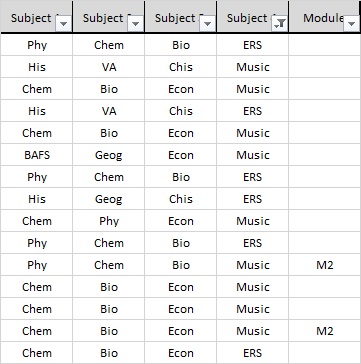This screenshot has height=364, width=361.
Task: Click the ERS cell beside Econ
Action: pos(253,353)
